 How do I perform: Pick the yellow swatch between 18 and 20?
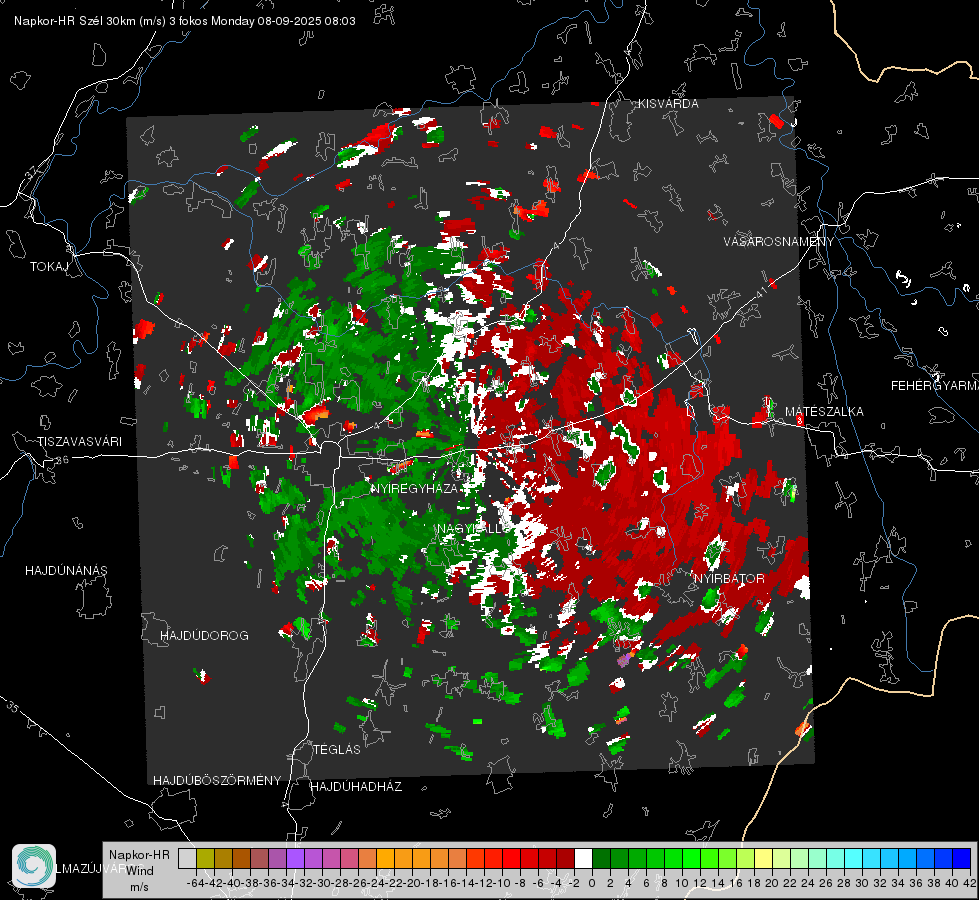pyautogui.click(x=764, y=859)
